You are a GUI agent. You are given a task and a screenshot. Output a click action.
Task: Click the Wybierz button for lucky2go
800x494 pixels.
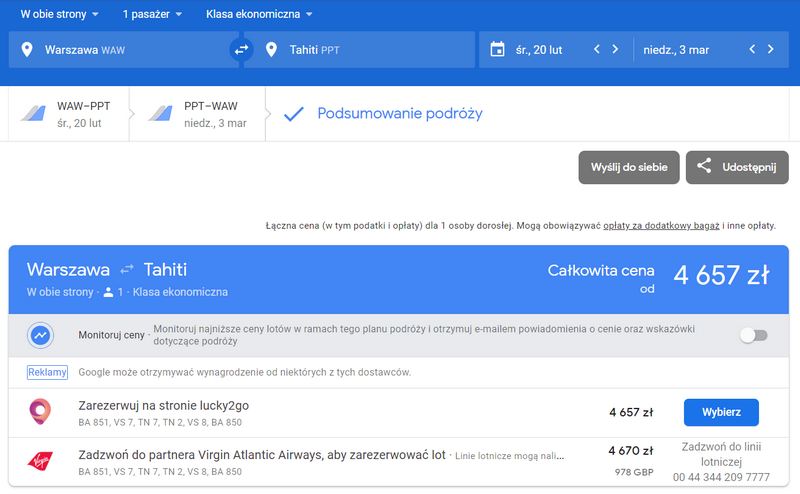point(721,412)
